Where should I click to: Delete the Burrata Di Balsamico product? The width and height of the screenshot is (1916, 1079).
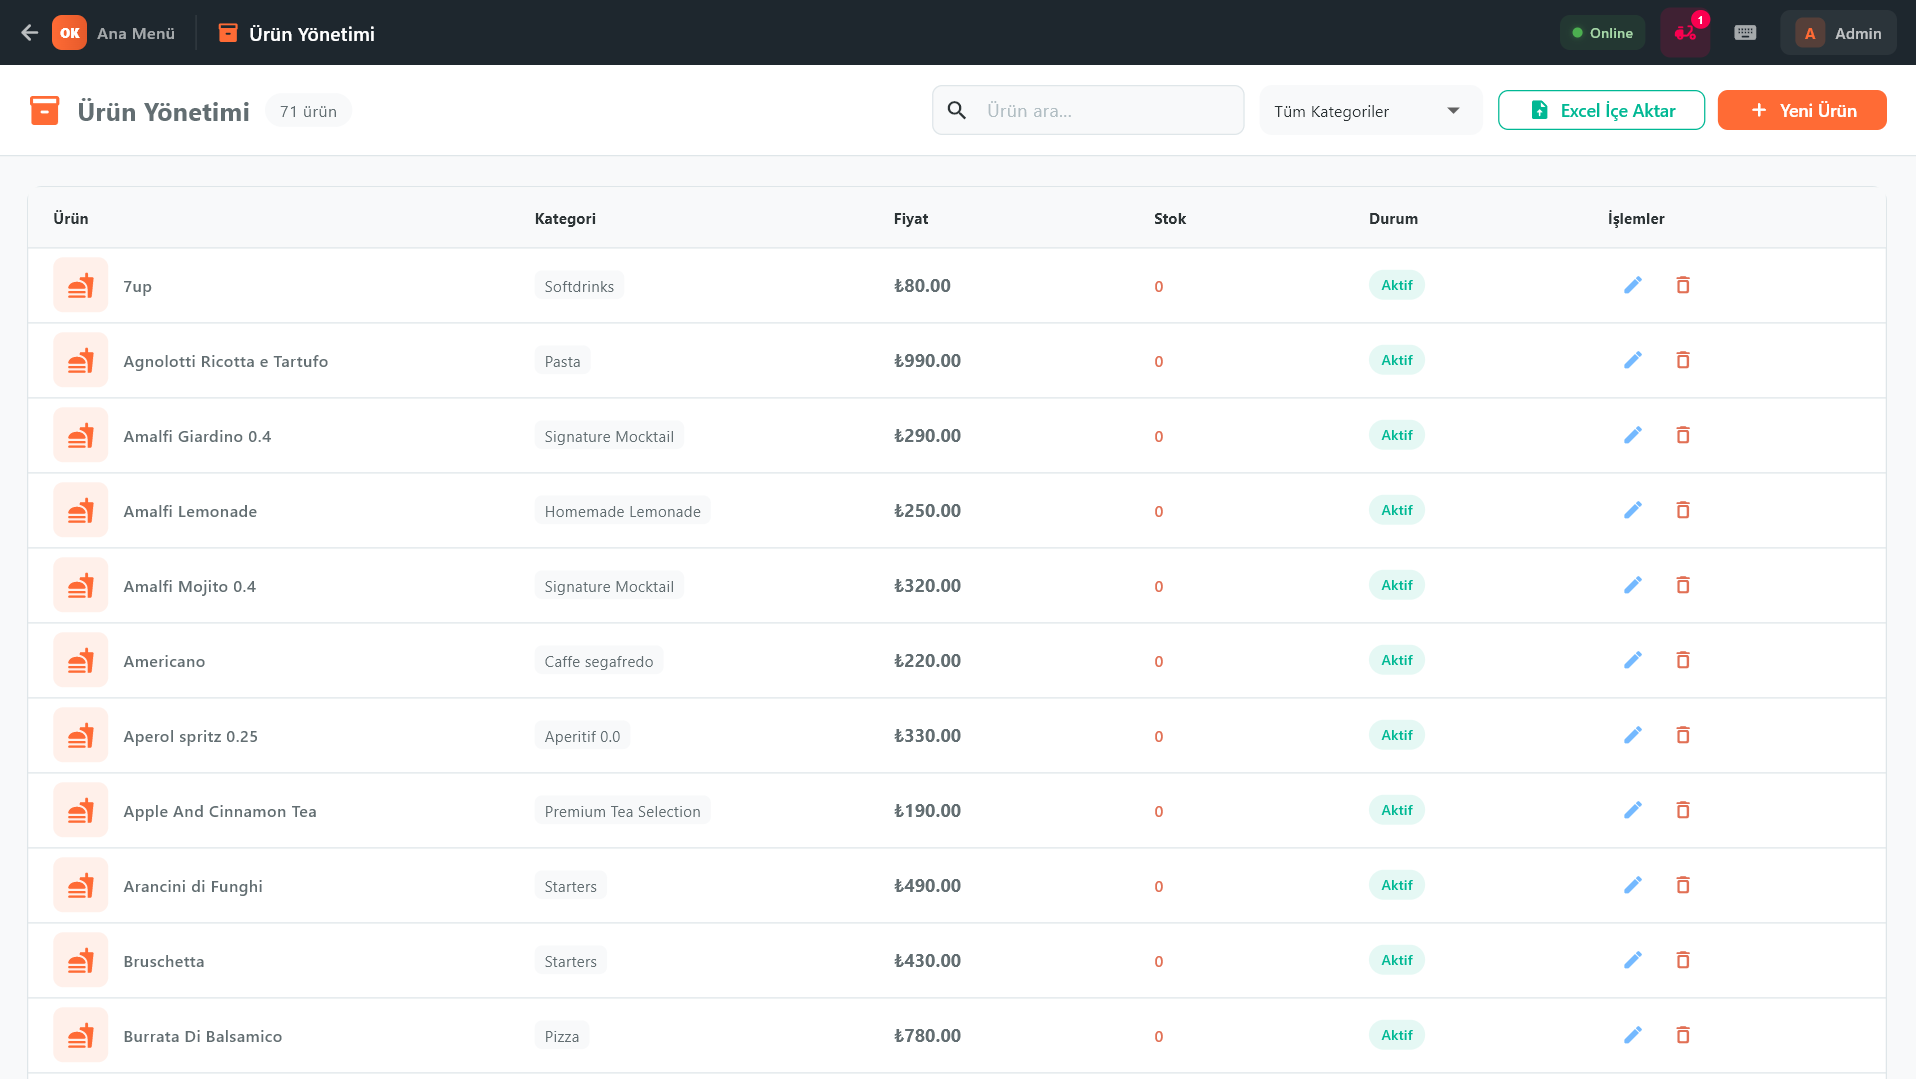pyautogui.click(x=1683, y=1036)
